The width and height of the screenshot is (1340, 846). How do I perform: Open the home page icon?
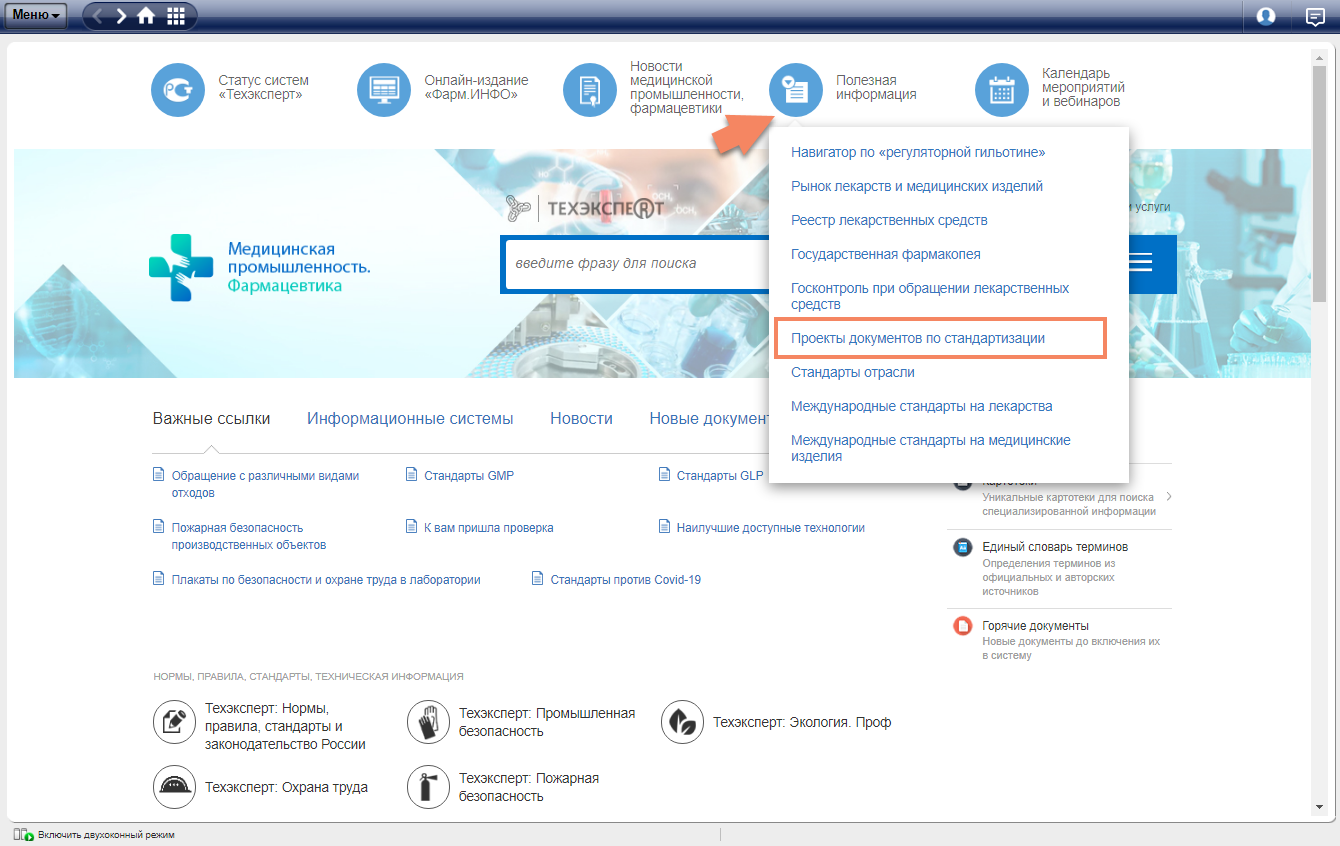click(x=146, y=16)
